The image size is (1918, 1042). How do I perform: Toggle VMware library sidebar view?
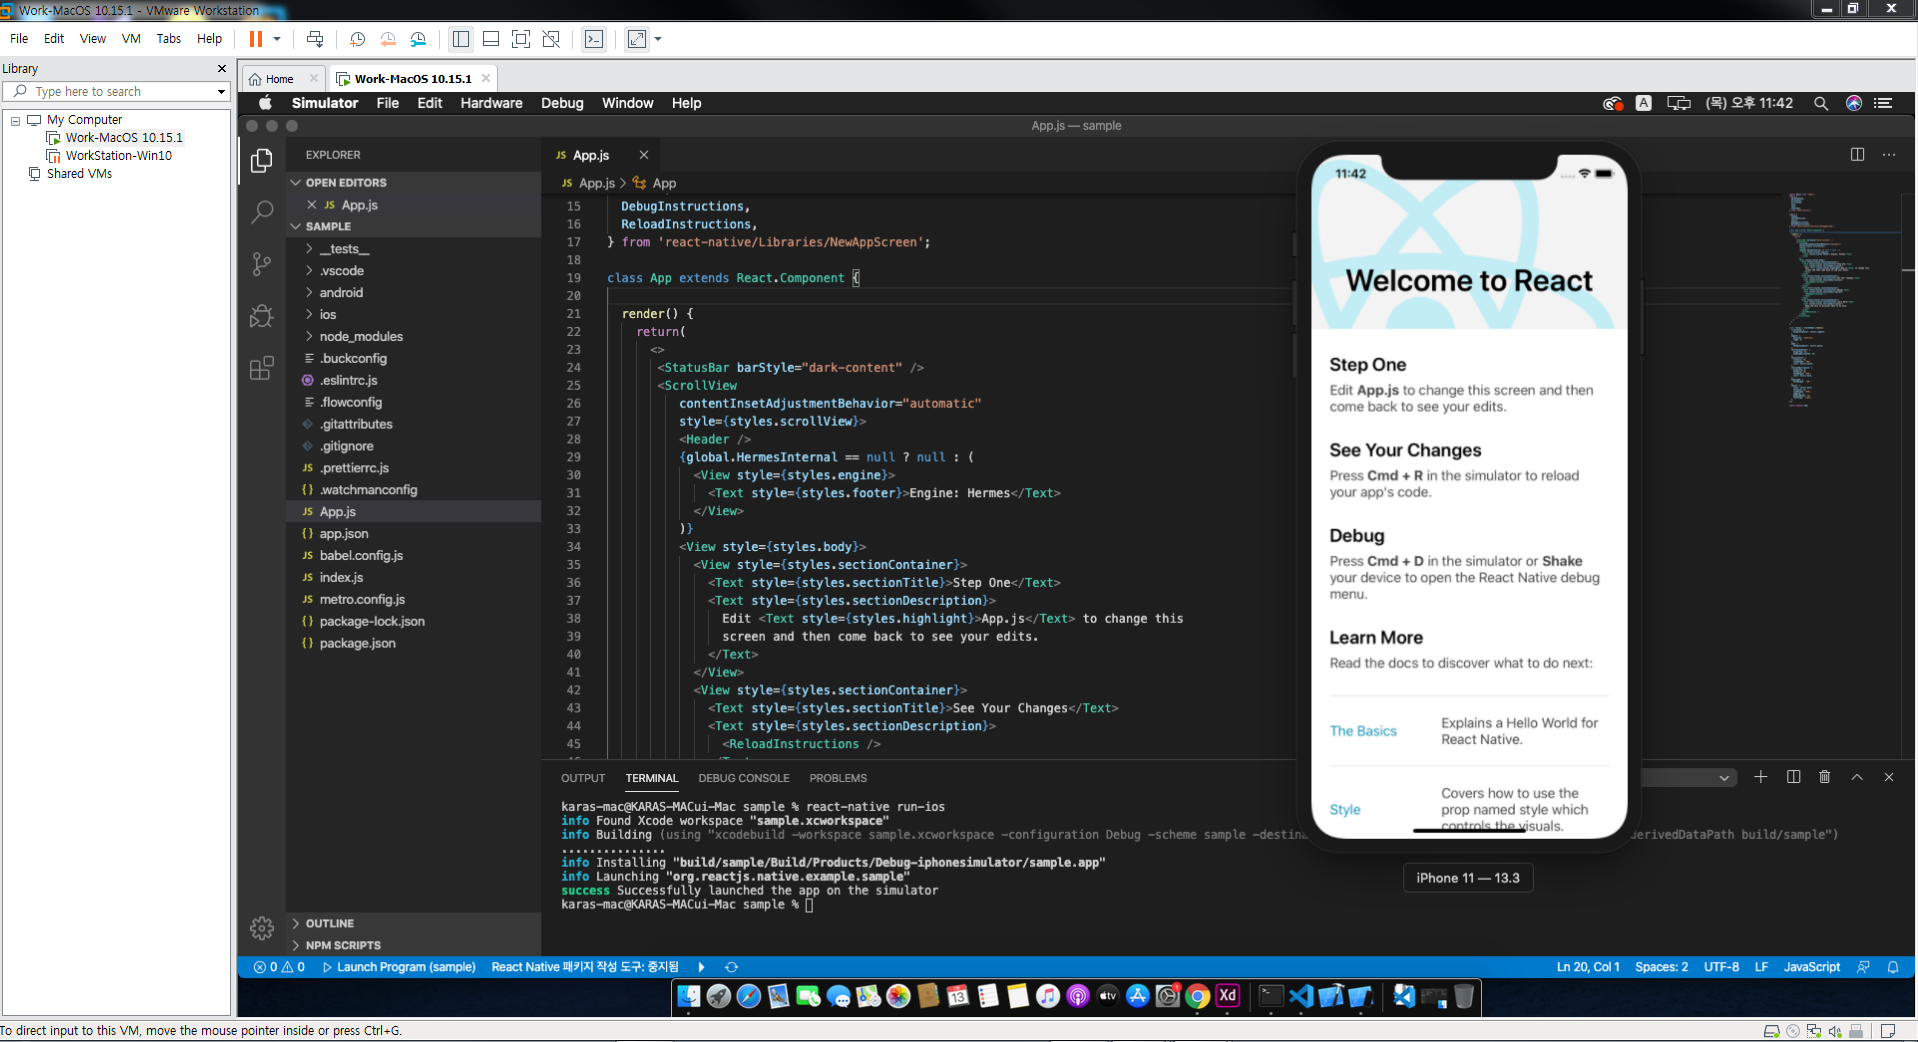pyautogui.click(x=461, y=39)
